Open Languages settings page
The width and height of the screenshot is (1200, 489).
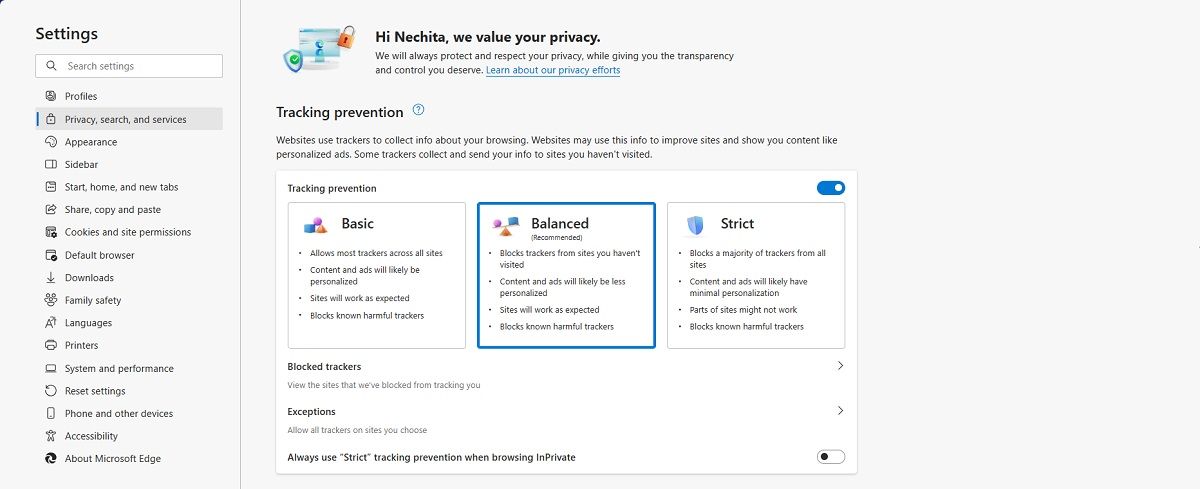coord(88,323)
